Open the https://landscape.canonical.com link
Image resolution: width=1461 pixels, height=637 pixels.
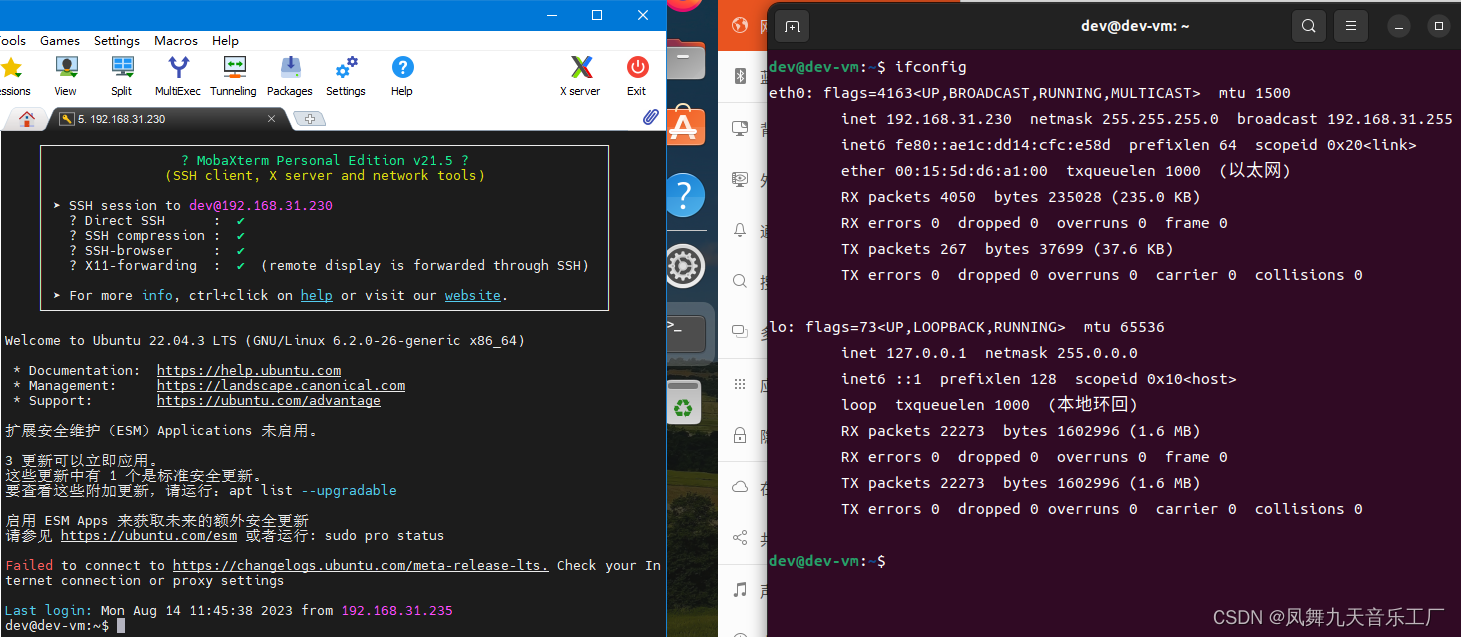[281, 386]
